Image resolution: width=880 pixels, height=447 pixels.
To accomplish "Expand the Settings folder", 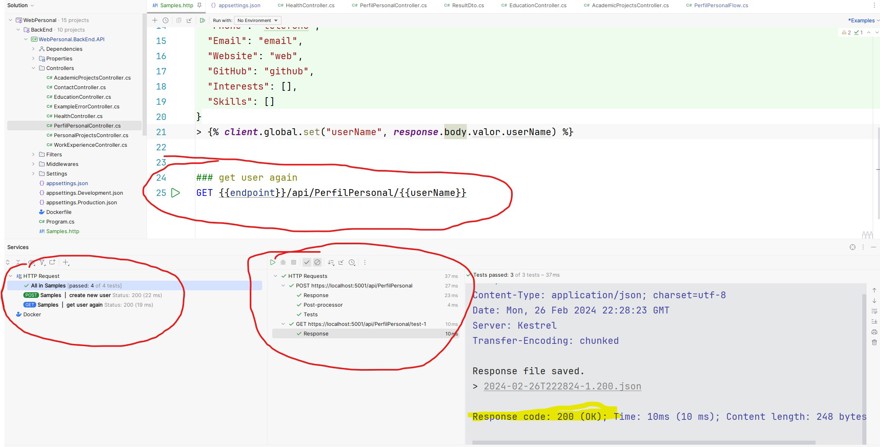I will (33, 174).
